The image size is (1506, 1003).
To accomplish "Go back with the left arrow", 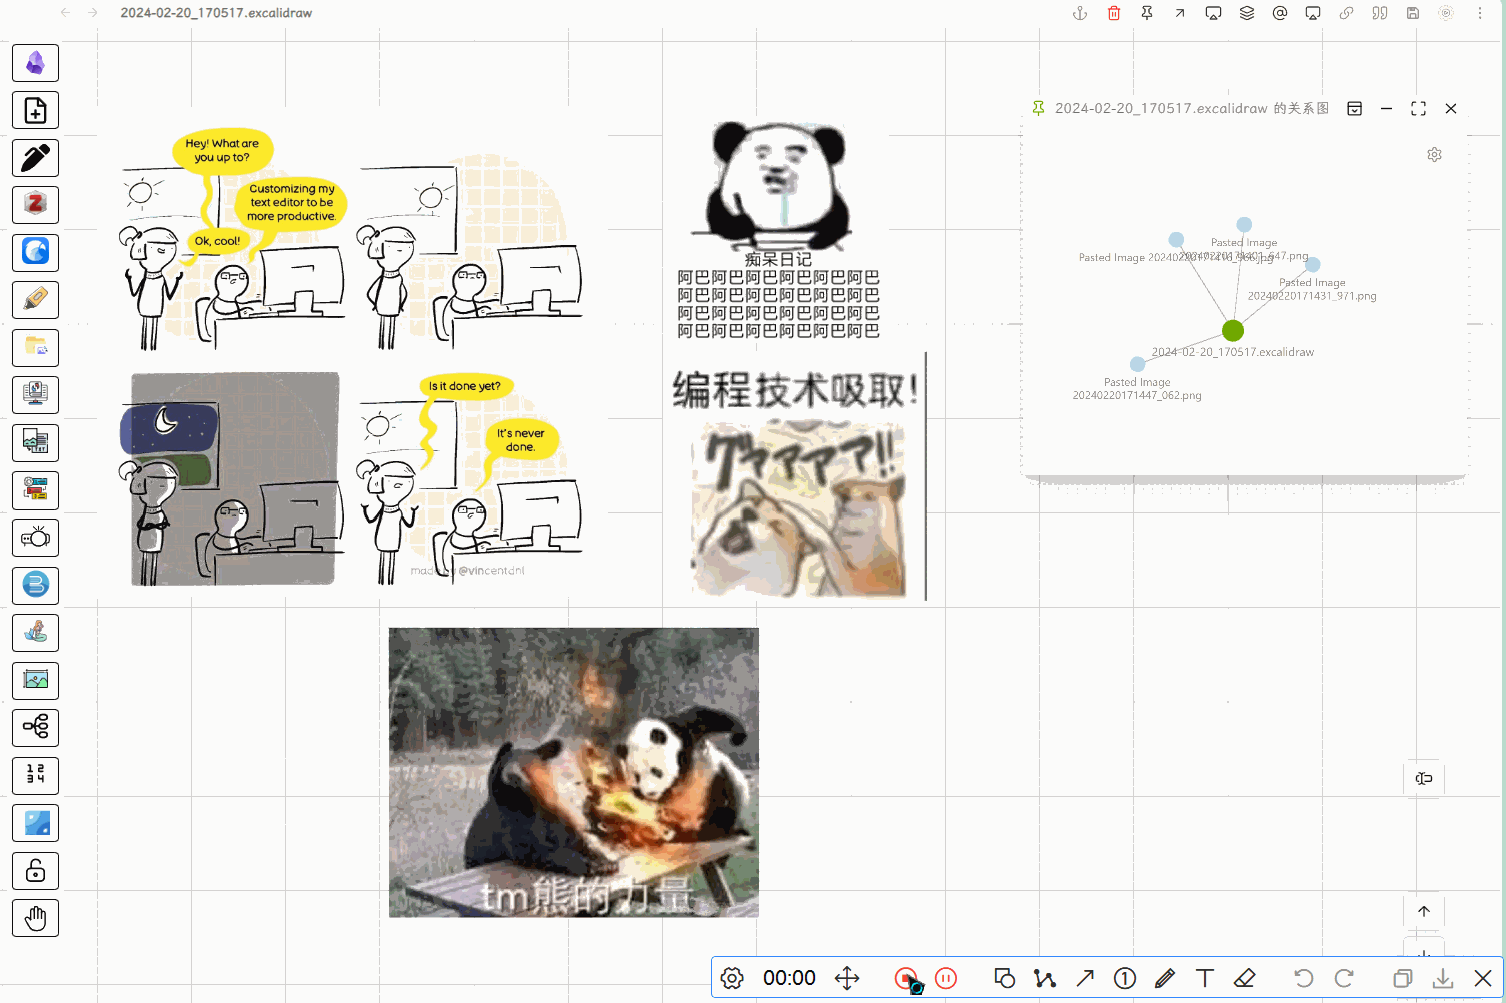I will coord(66,13).
